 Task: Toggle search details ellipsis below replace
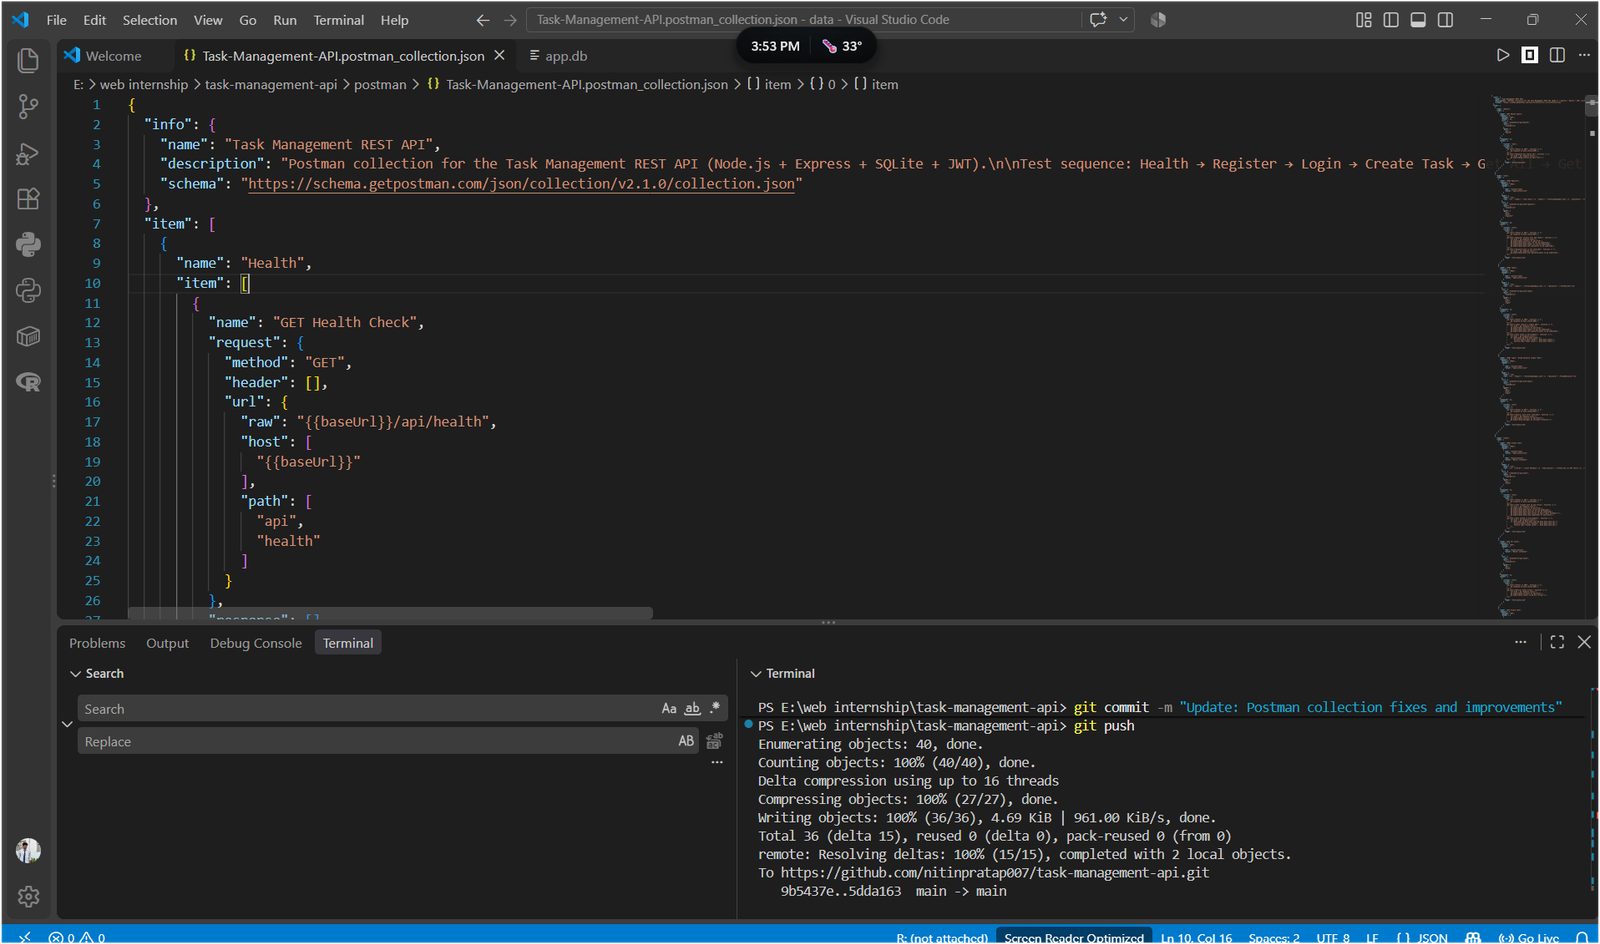[x=717, y=763]
